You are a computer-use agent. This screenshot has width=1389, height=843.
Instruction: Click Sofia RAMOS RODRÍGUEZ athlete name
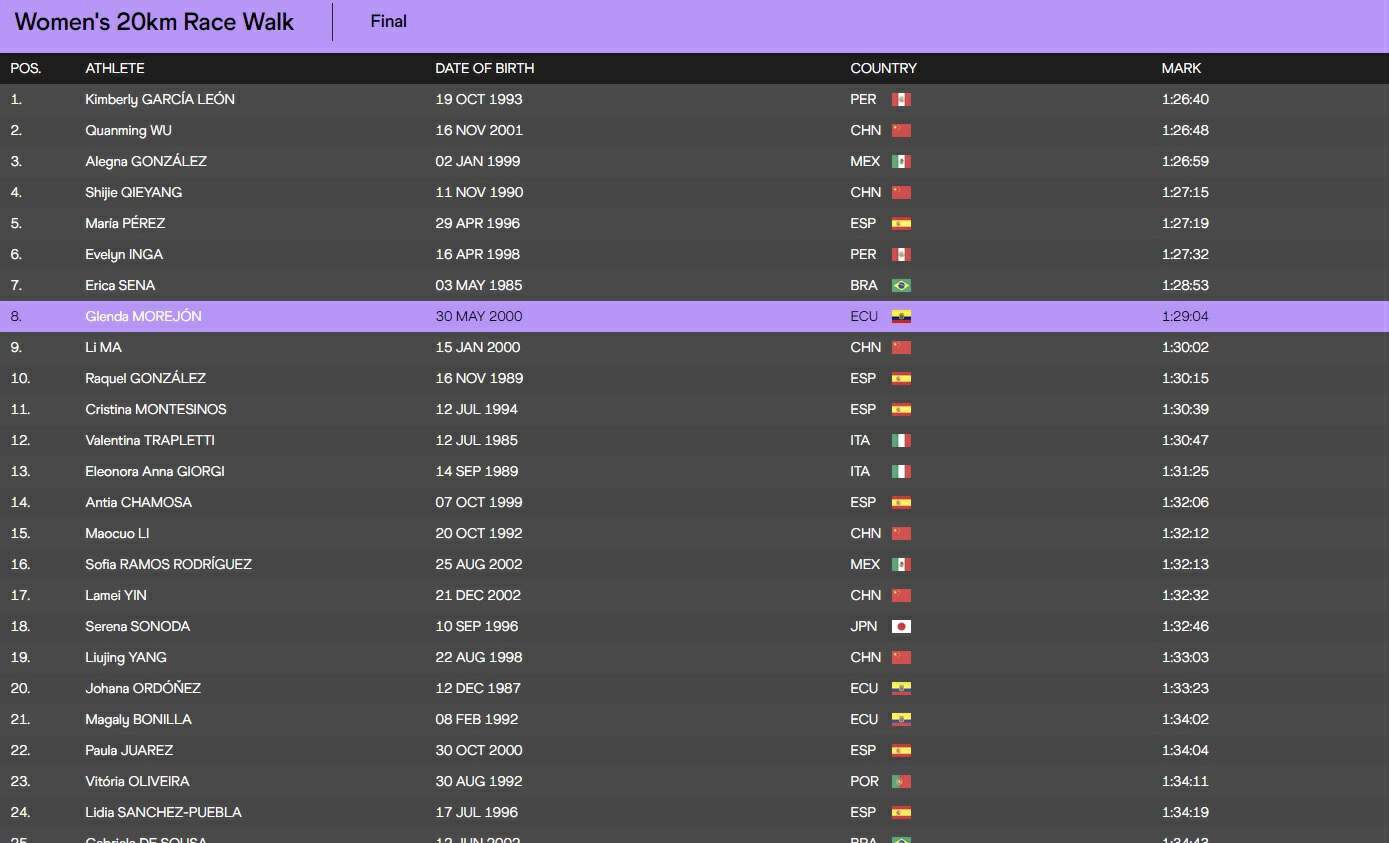point(168,564)
